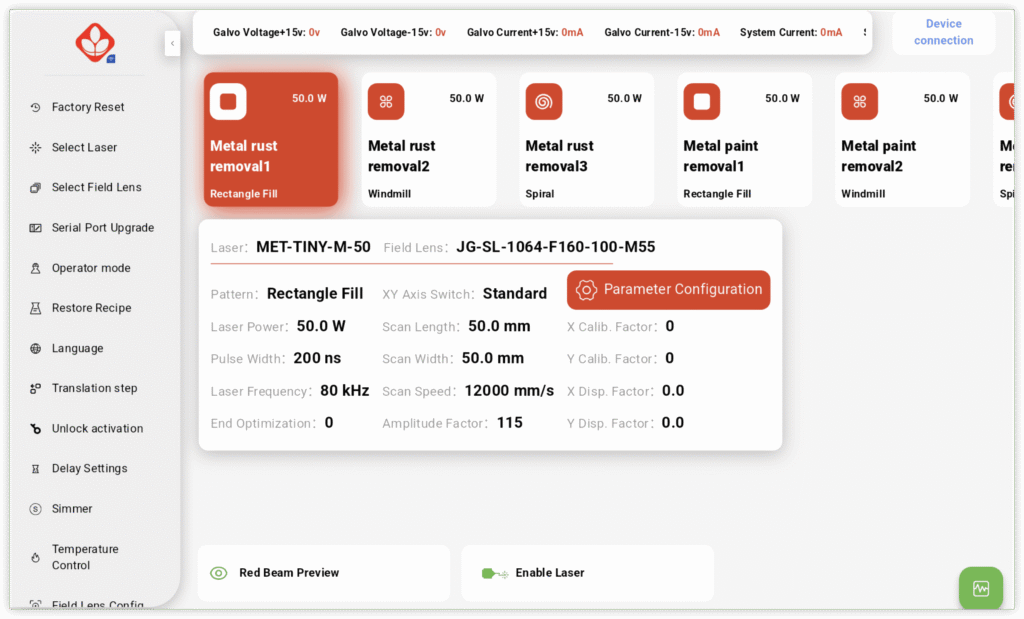Toggle Enable Laser switch
Image resolution: width=1024 pixels, height=619 pixels.
click(494, 573)
